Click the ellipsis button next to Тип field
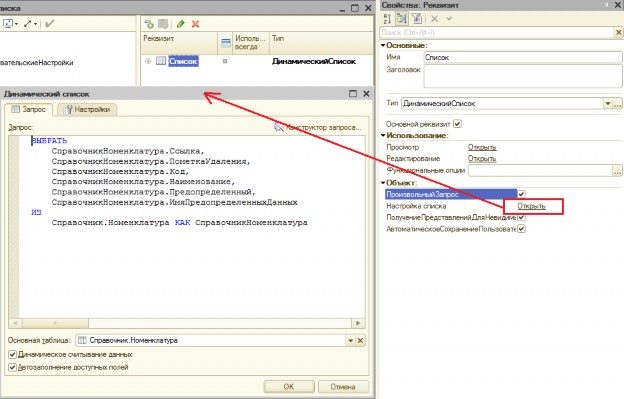Image resolution: width=624 pixels, height=399 pixels. [617, 104]
